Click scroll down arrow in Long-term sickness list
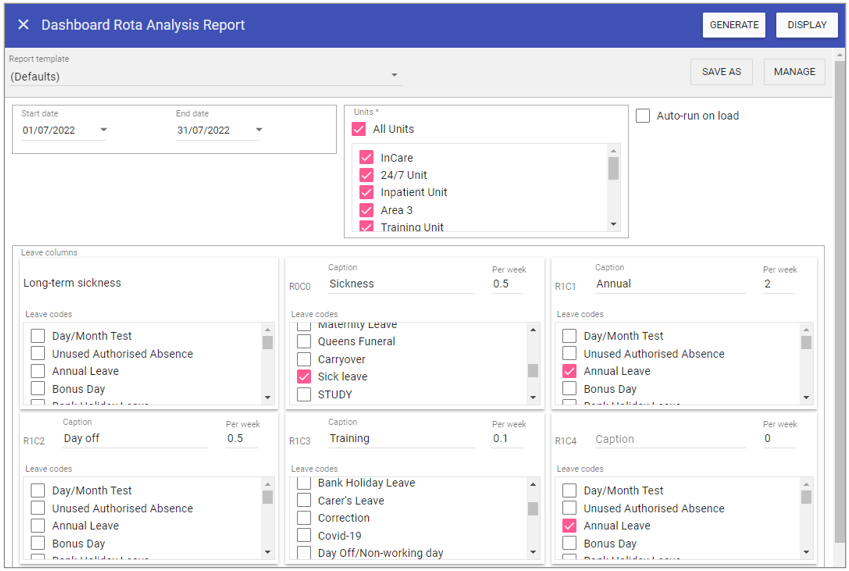The width and height of the screenshot is (849, 571). click(267, 397)
